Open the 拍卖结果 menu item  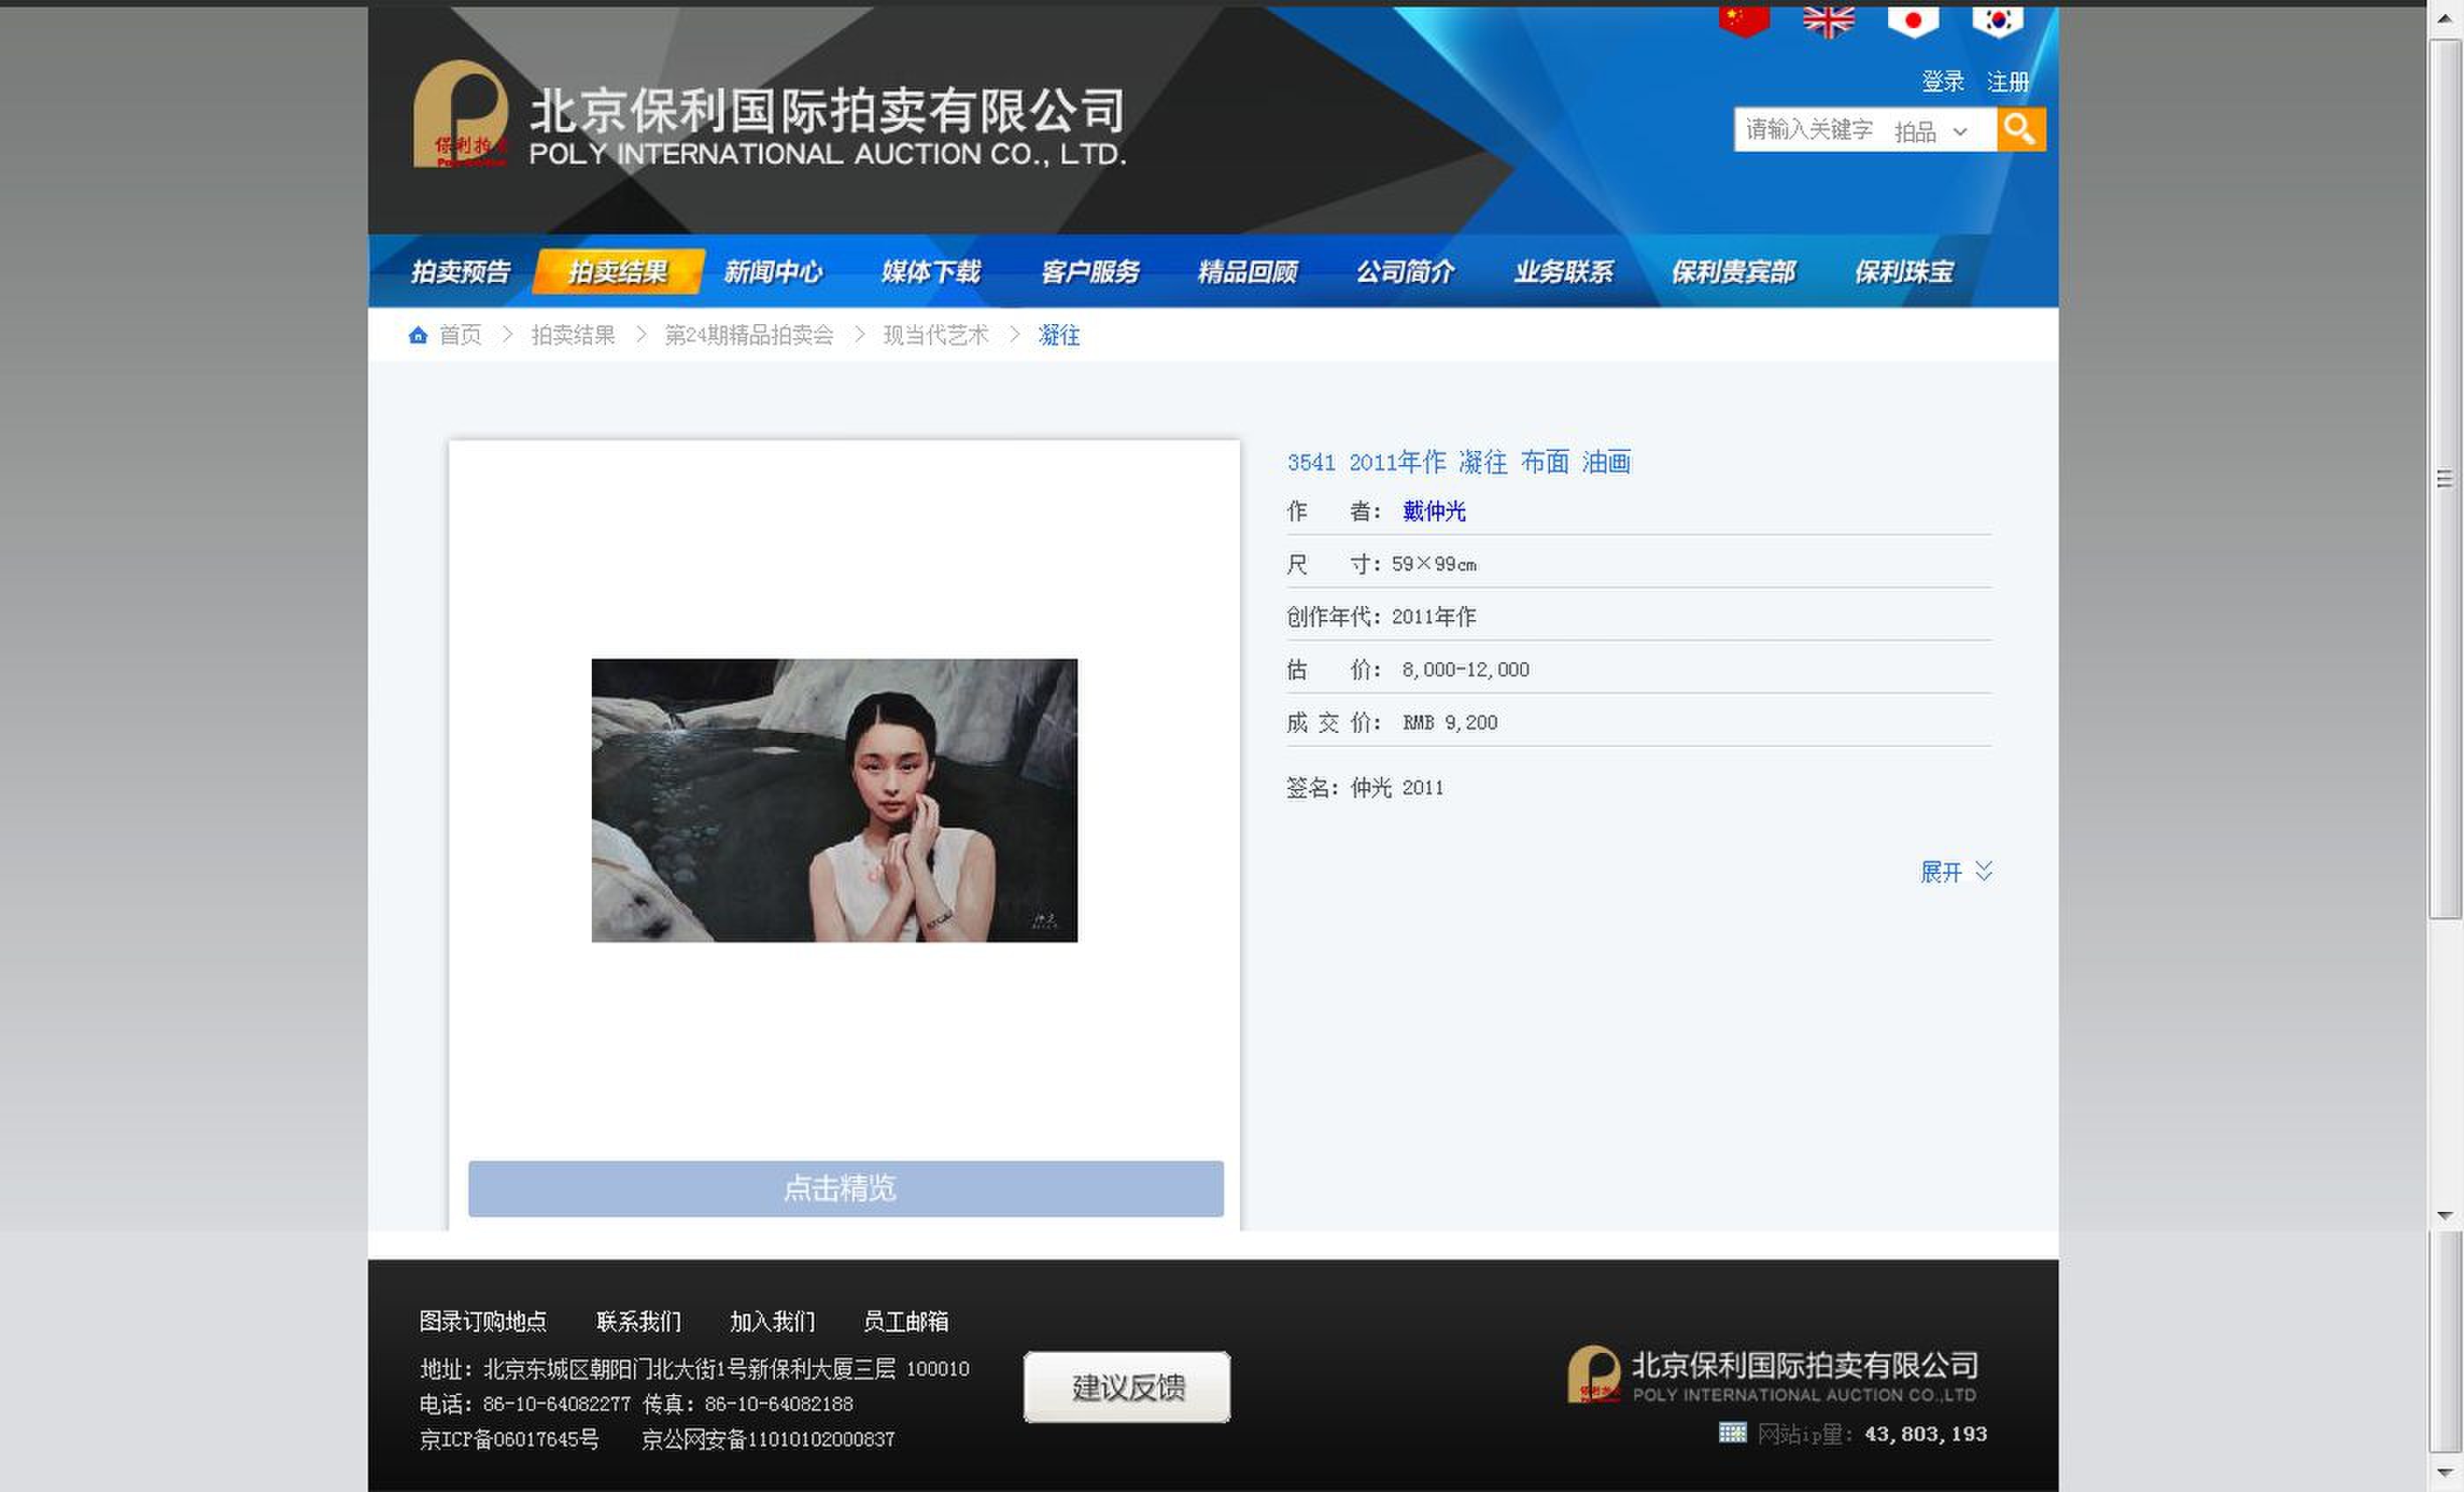point(618,272)
